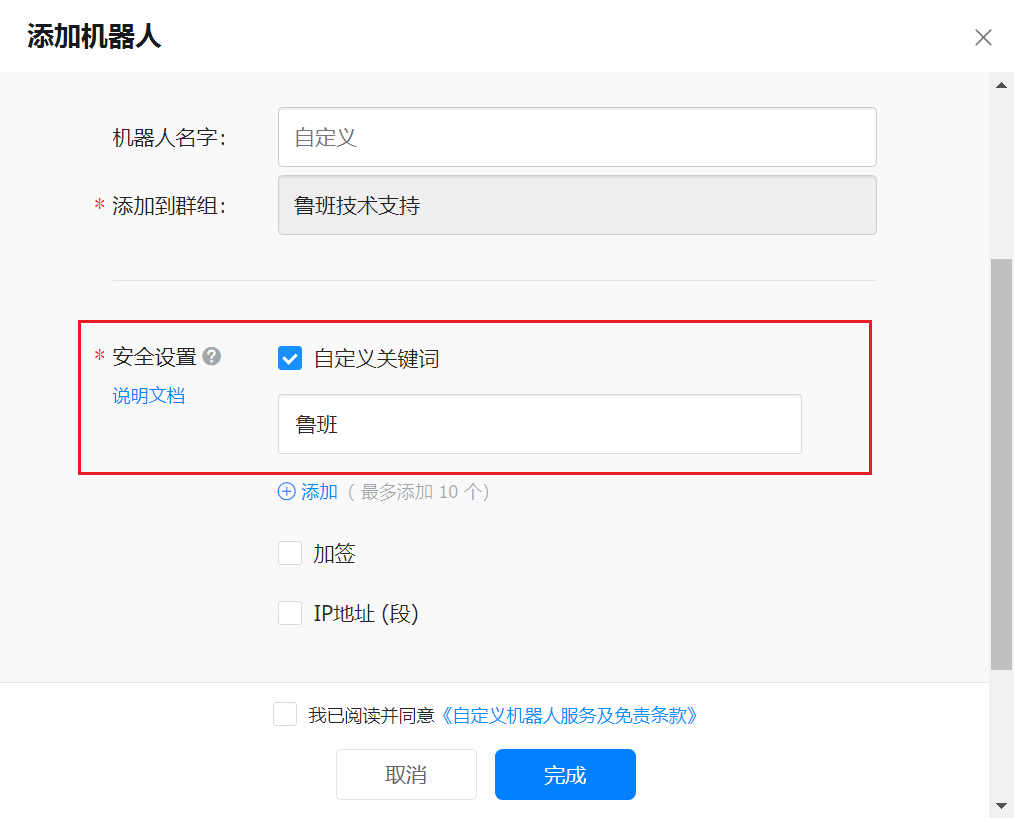Enable the IP地址 (段) checkbox
1014x818 pixels.
(x=290, y=612)
